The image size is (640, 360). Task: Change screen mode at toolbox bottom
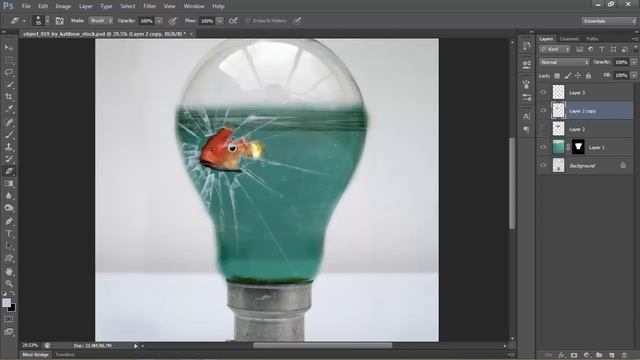[9, 332]
